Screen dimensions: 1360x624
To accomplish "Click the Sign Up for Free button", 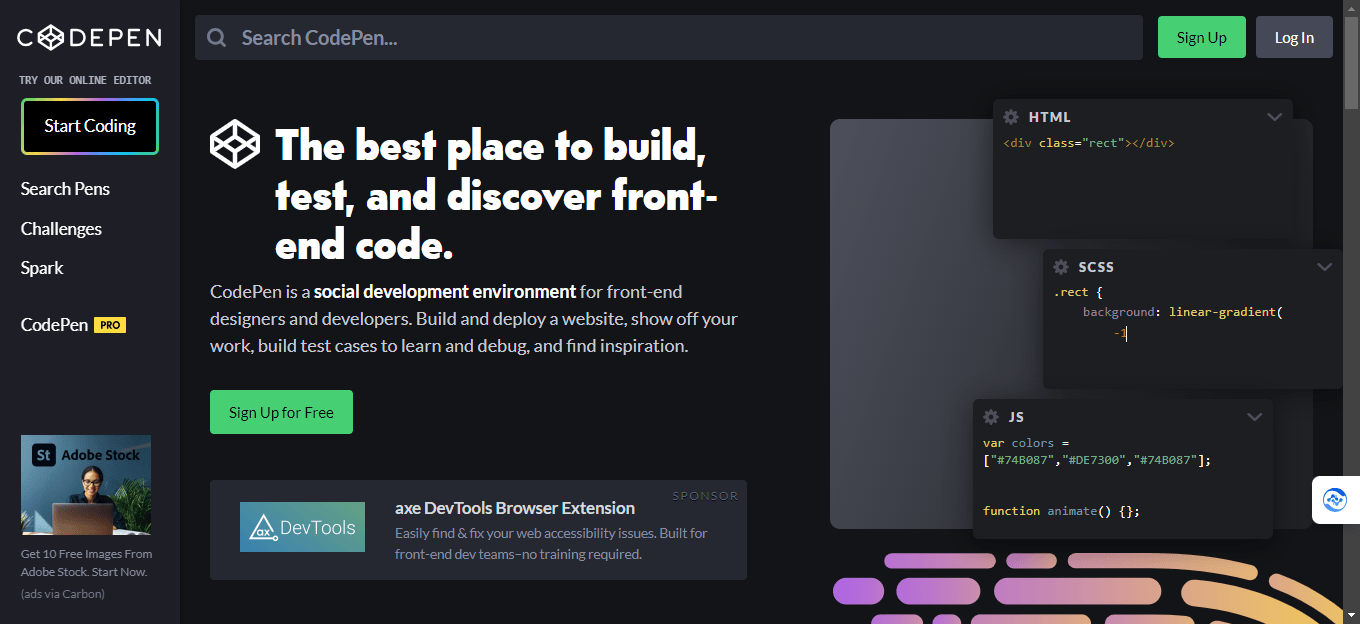I will pyautogui.click(x=281, y=412).
